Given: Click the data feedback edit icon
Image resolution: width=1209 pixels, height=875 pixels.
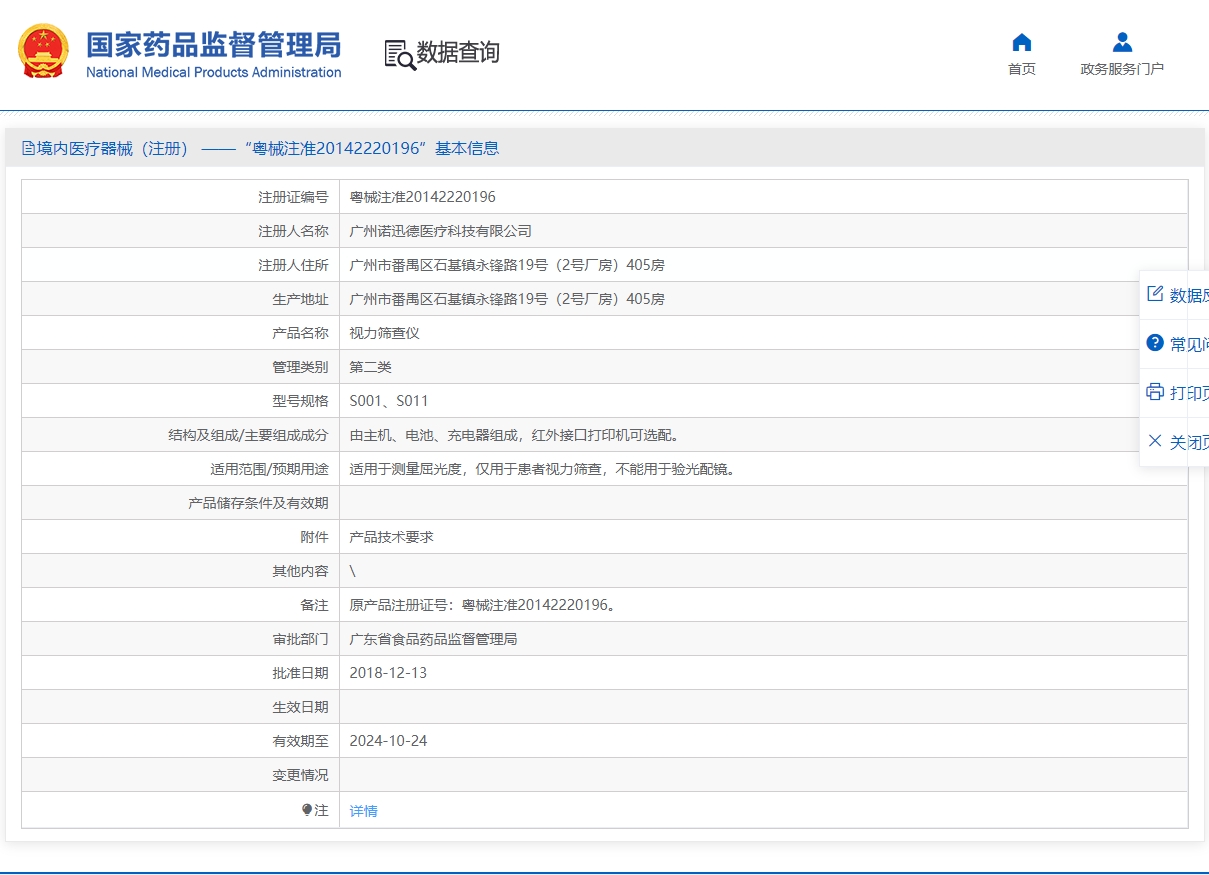Looking at the screenshot, I should coord(1155,294).
